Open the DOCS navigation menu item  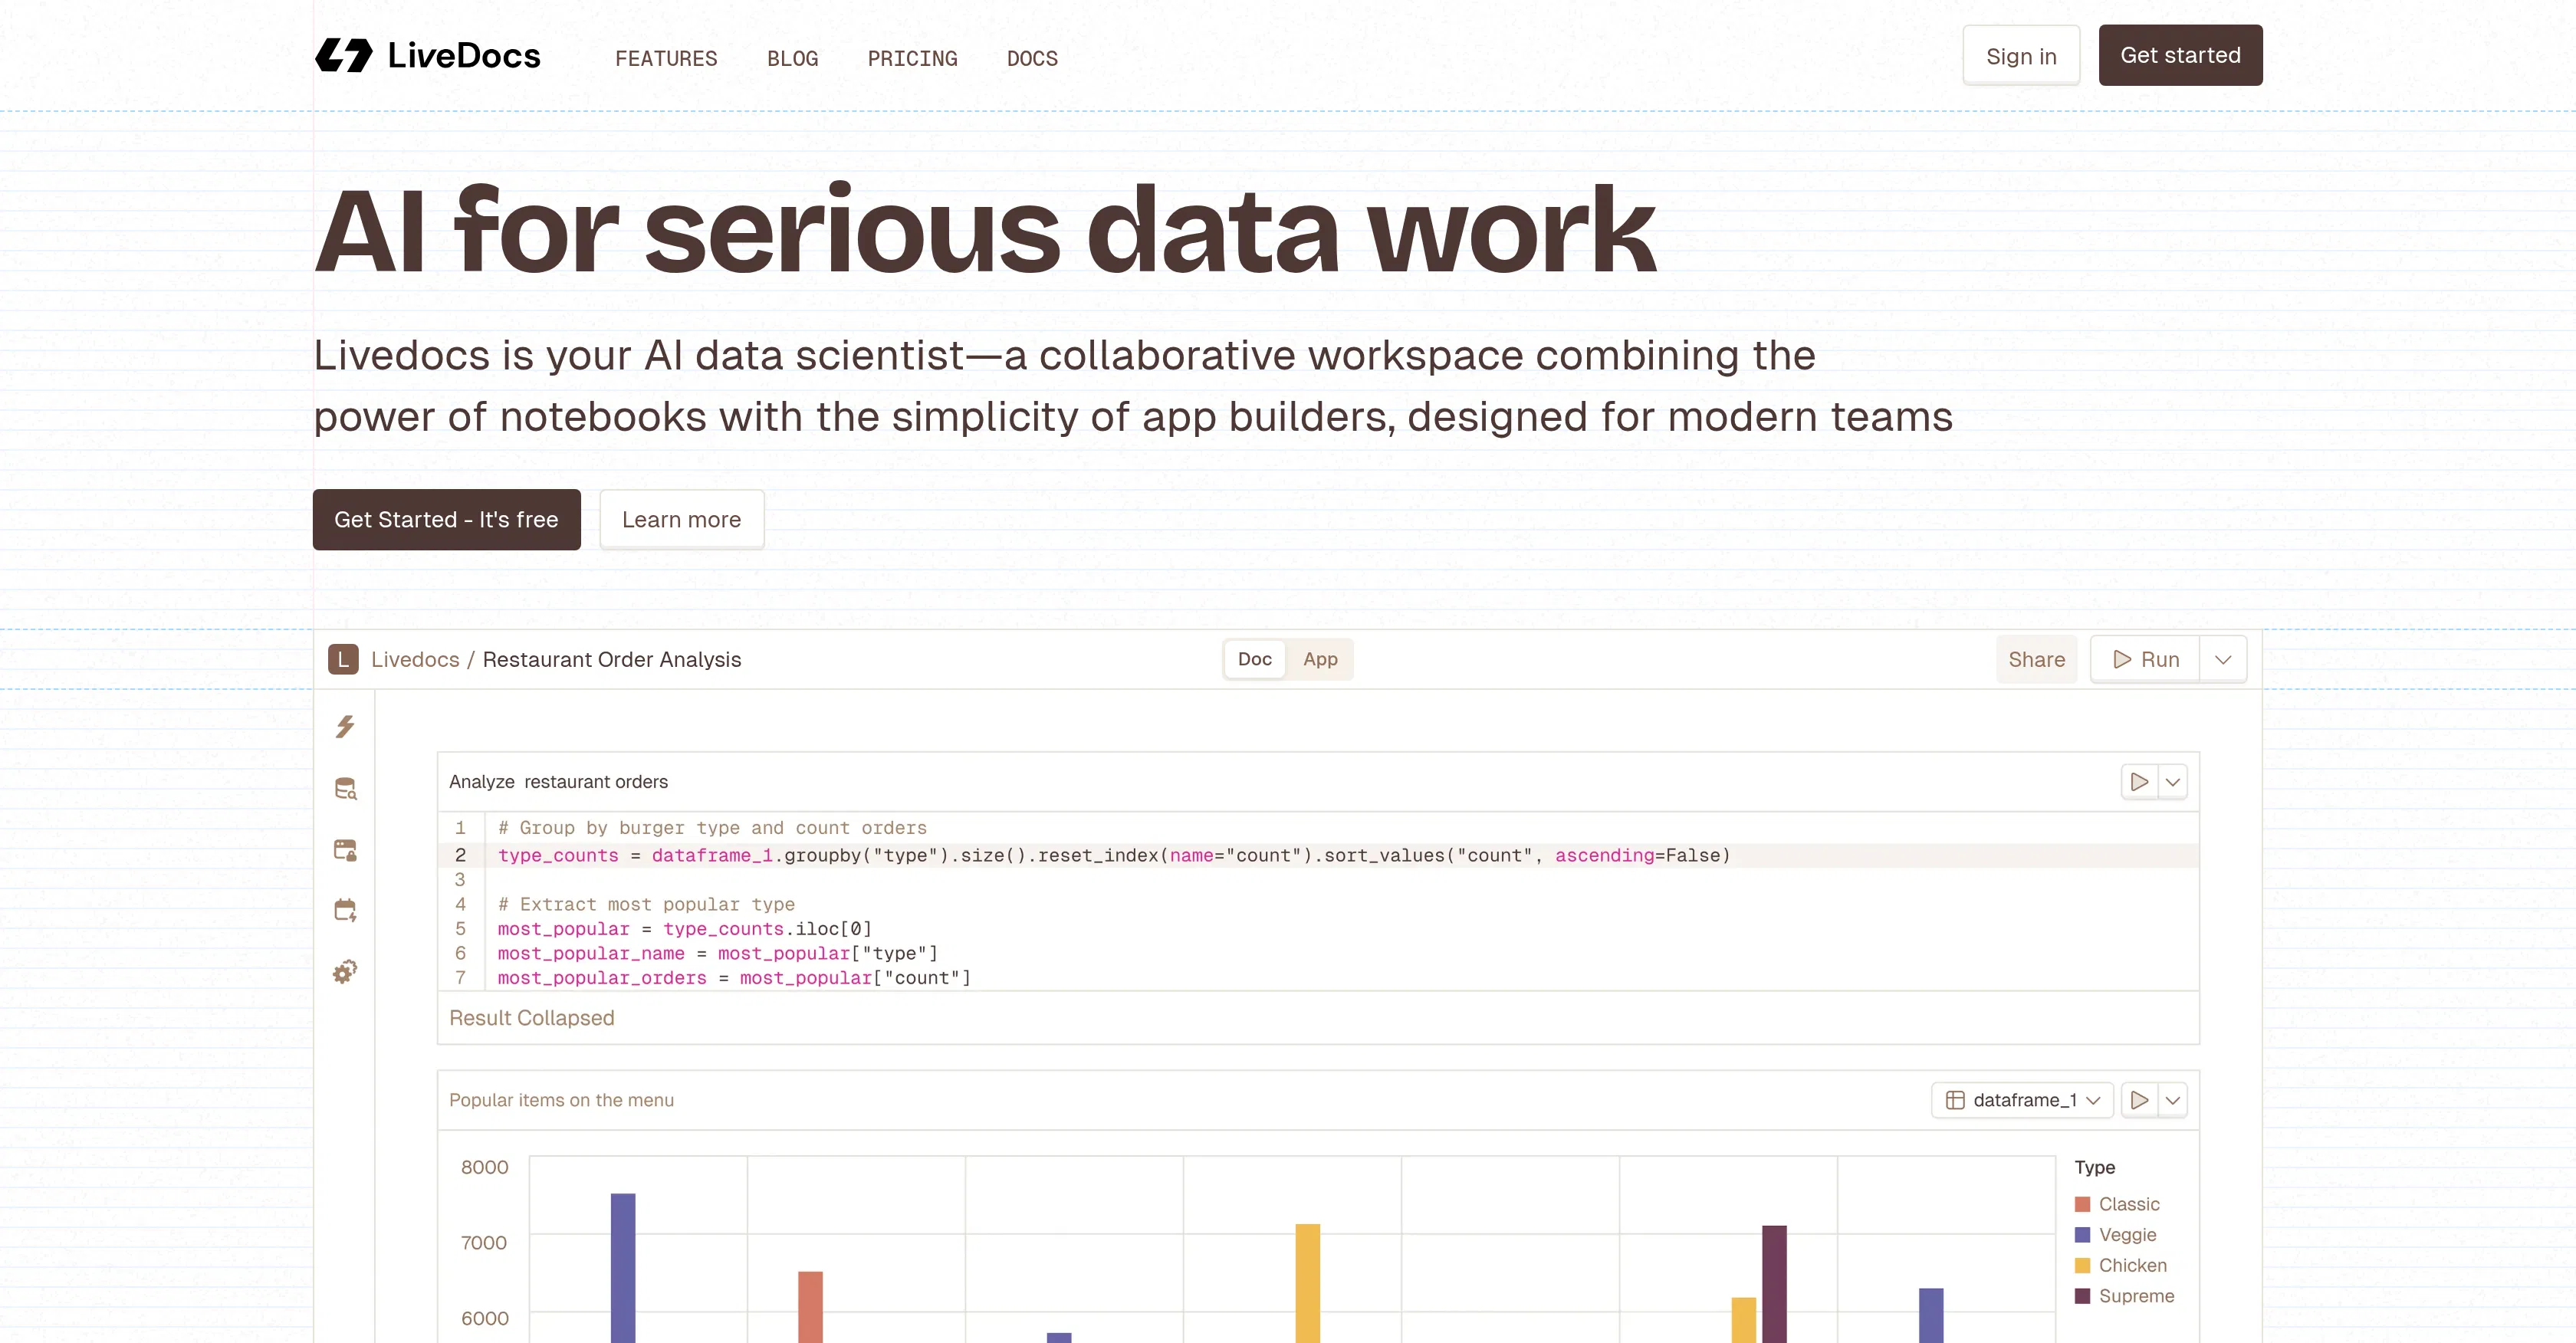(x=1032, y=58)
